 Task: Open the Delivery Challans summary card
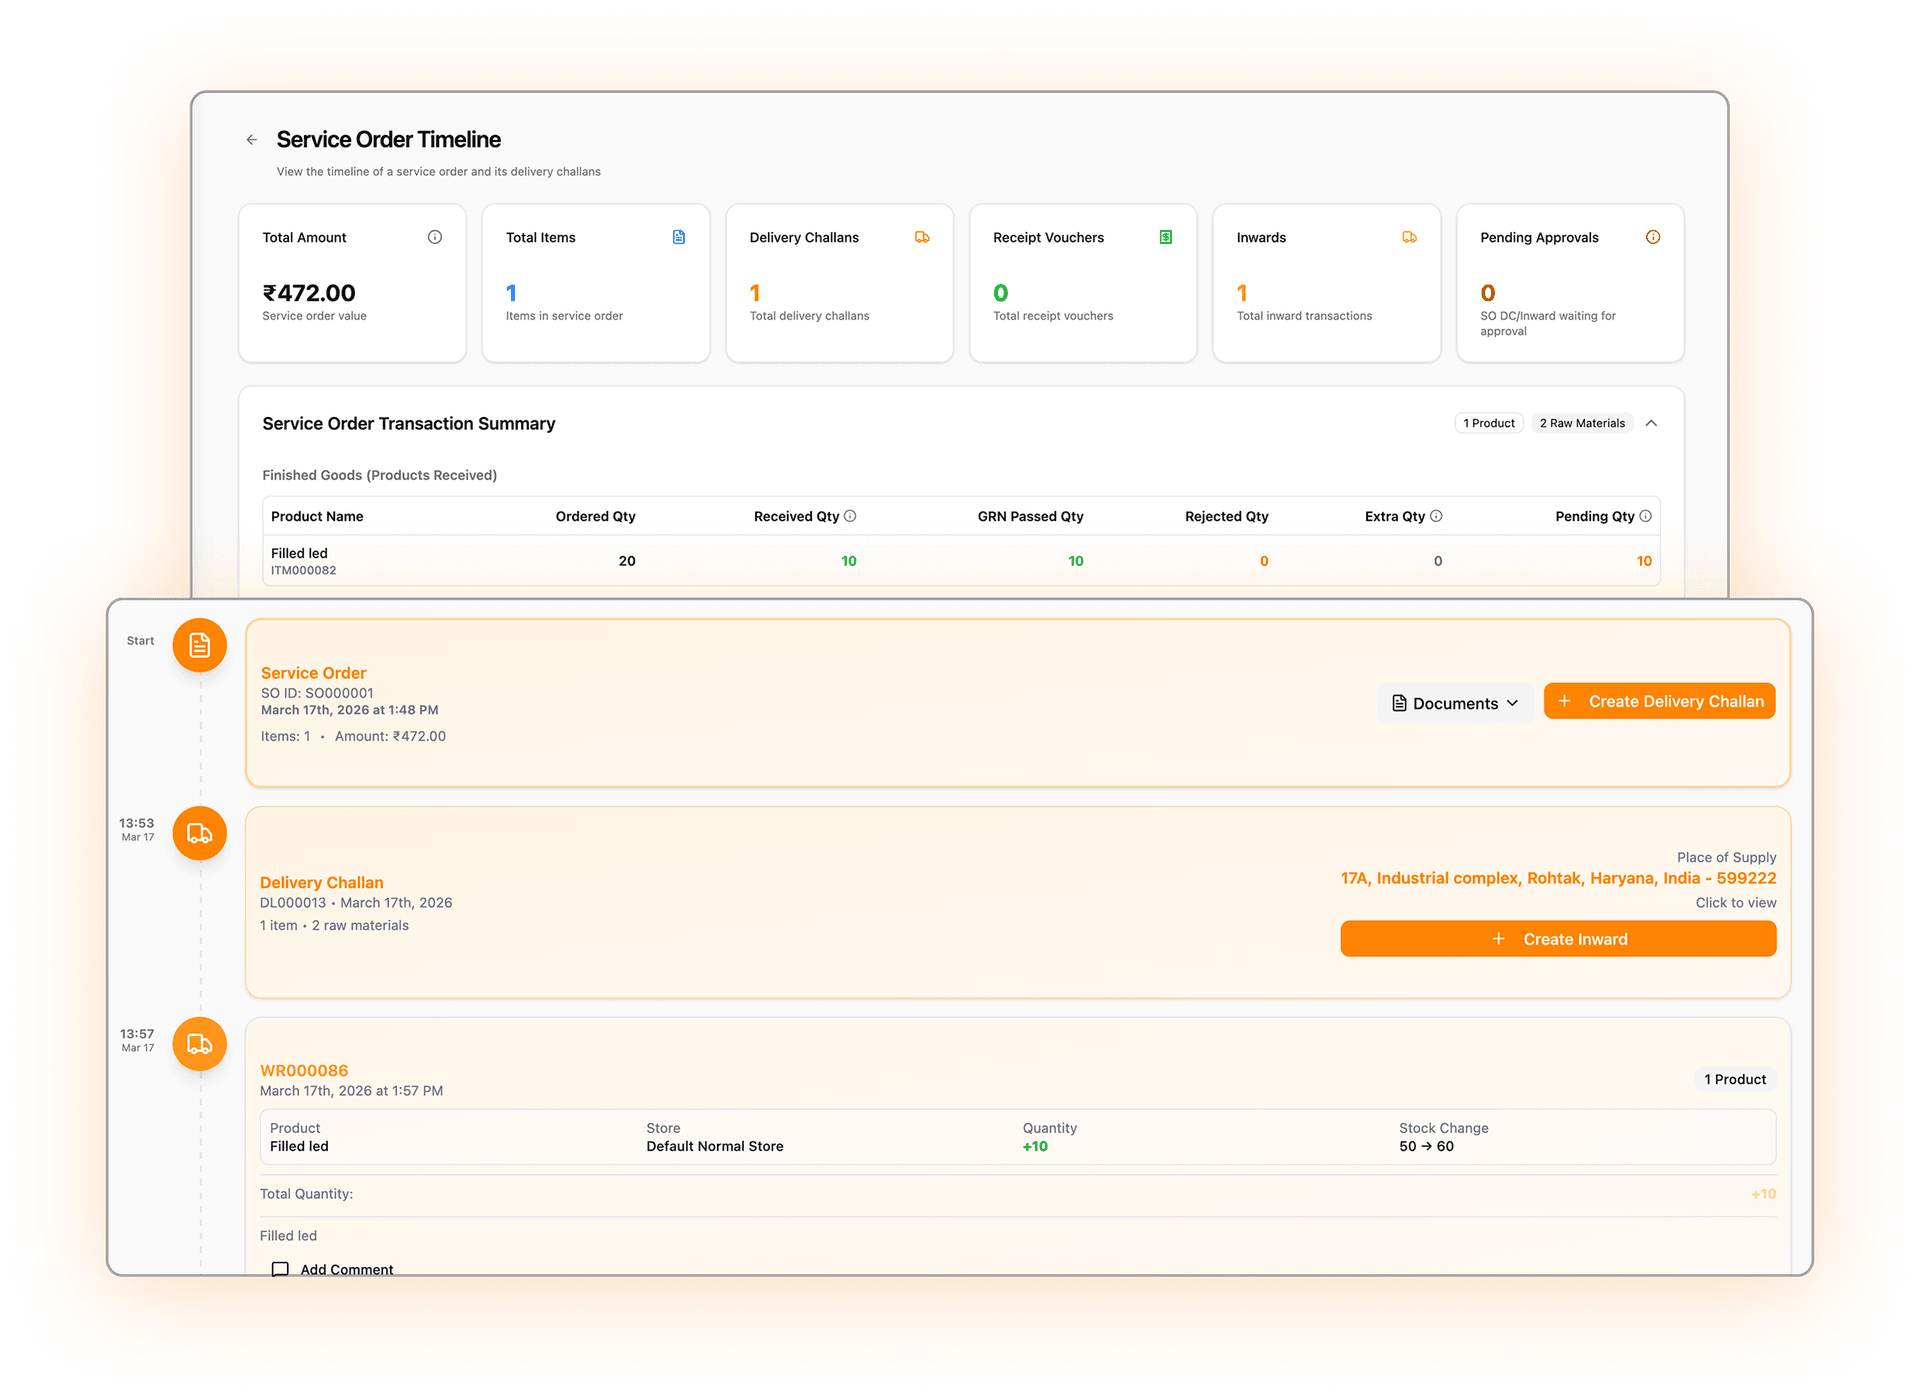839,283
